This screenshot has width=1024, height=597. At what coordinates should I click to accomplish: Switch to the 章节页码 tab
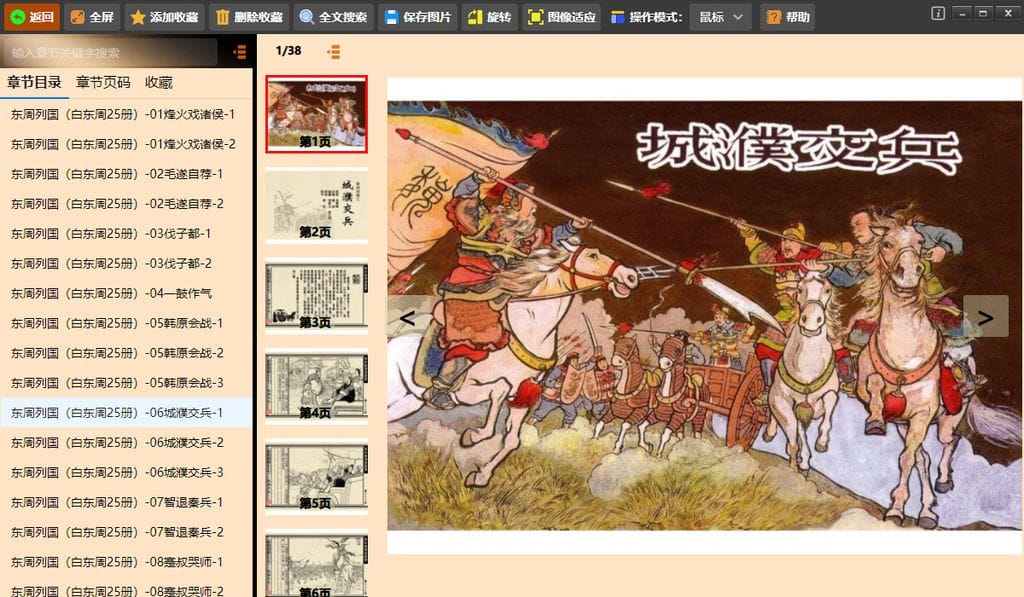pos(103,83)
